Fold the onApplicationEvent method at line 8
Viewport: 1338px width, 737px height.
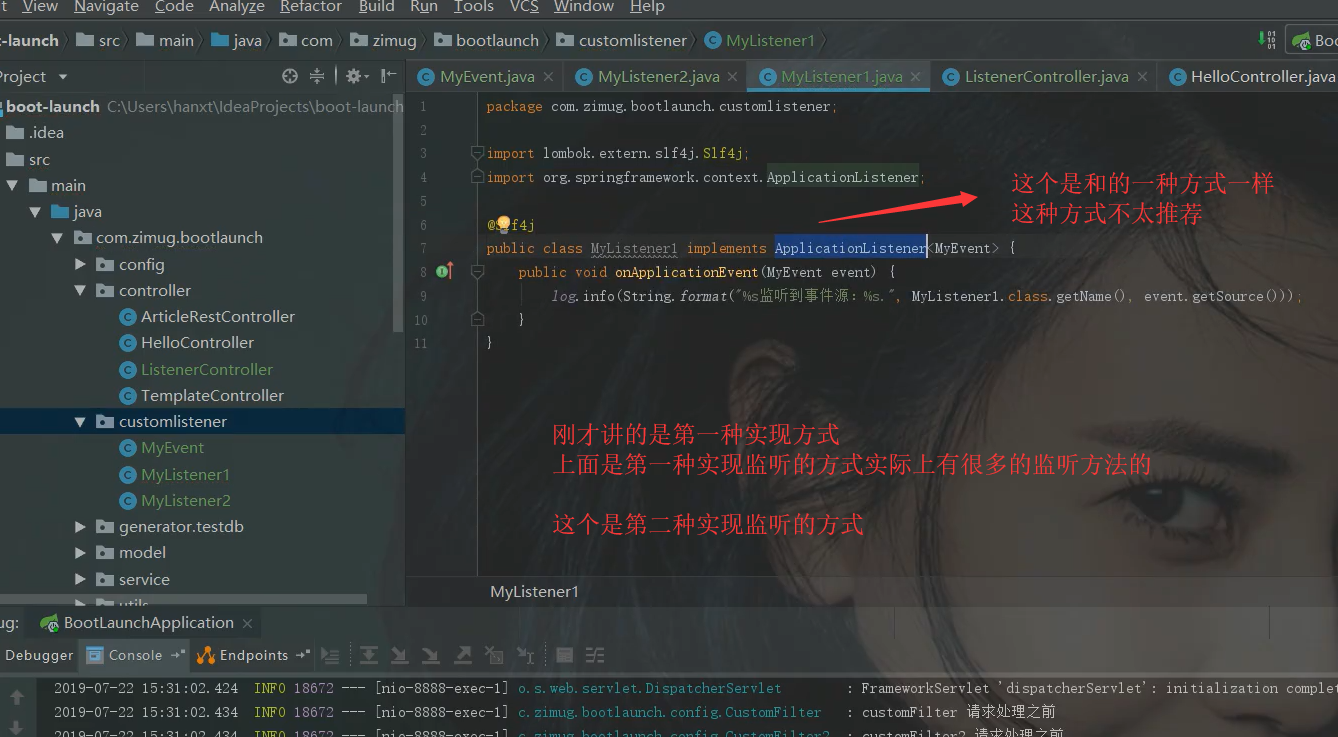point(477,272)
